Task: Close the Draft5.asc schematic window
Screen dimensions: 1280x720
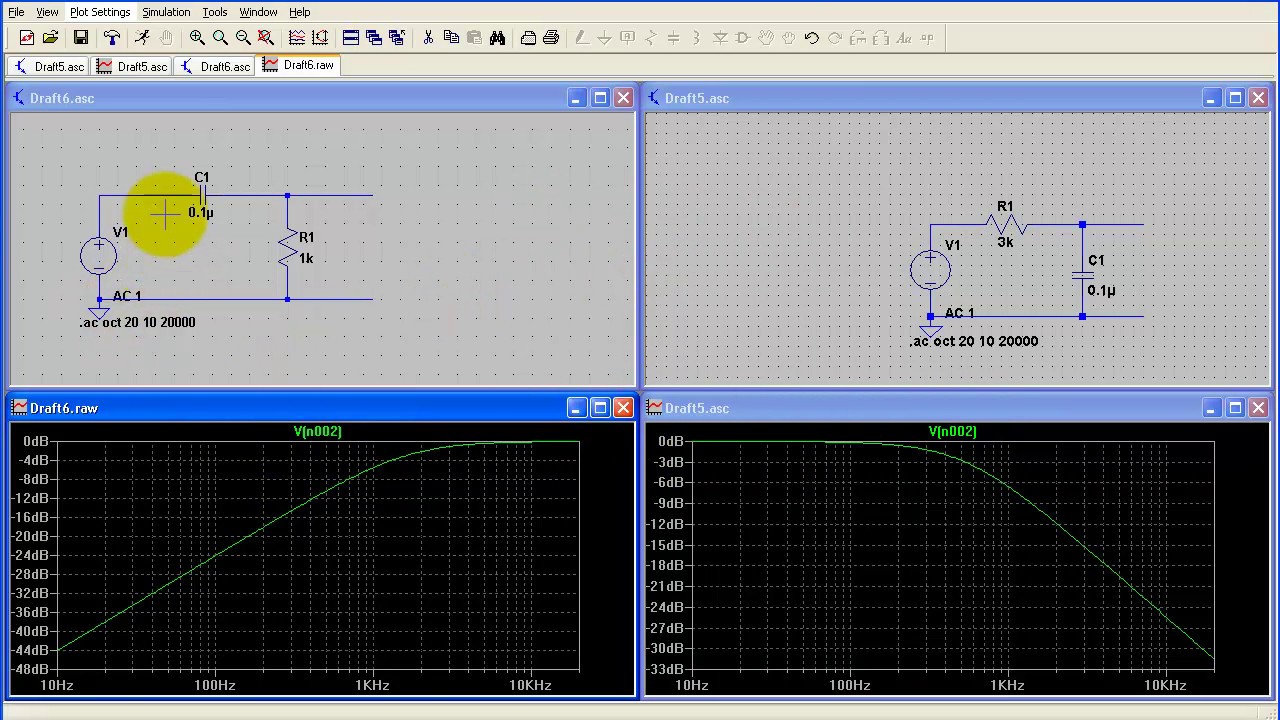Action: tap(1259, 97)
